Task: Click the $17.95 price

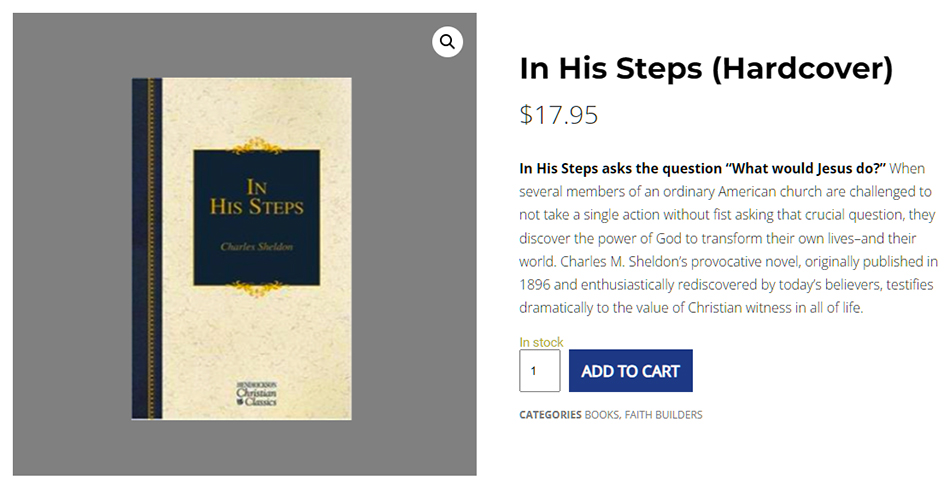Action: pyautogui.click(x=559, y=115)
